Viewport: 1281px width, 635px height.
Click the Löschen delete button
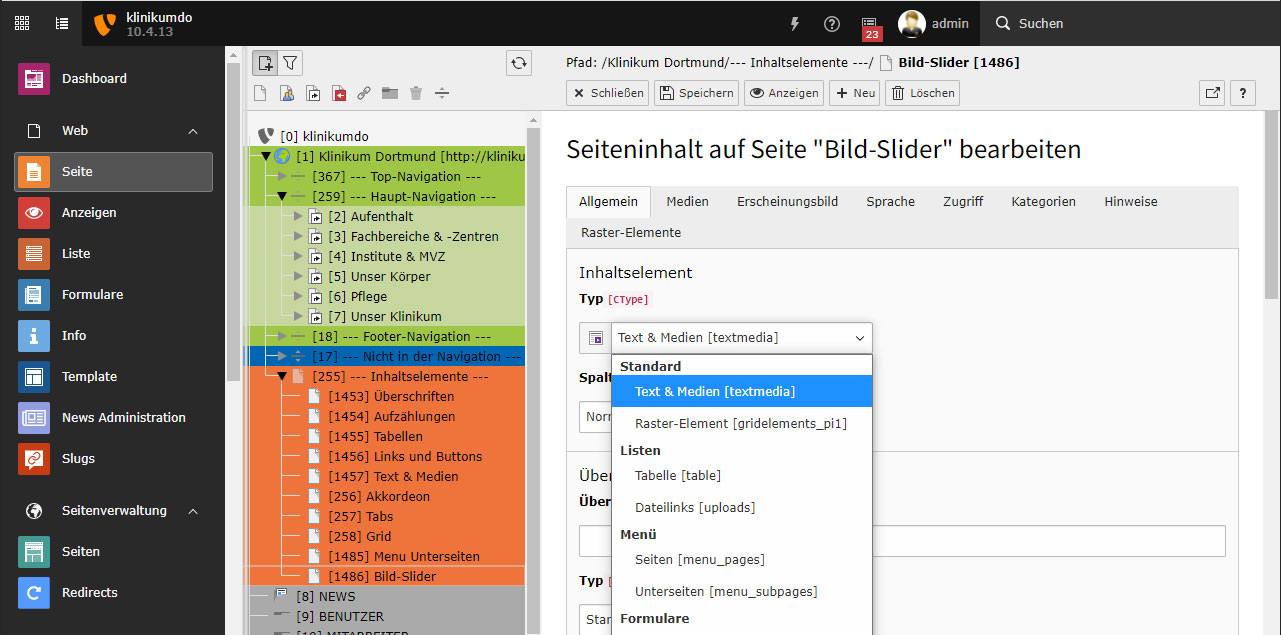click(922, 93)
